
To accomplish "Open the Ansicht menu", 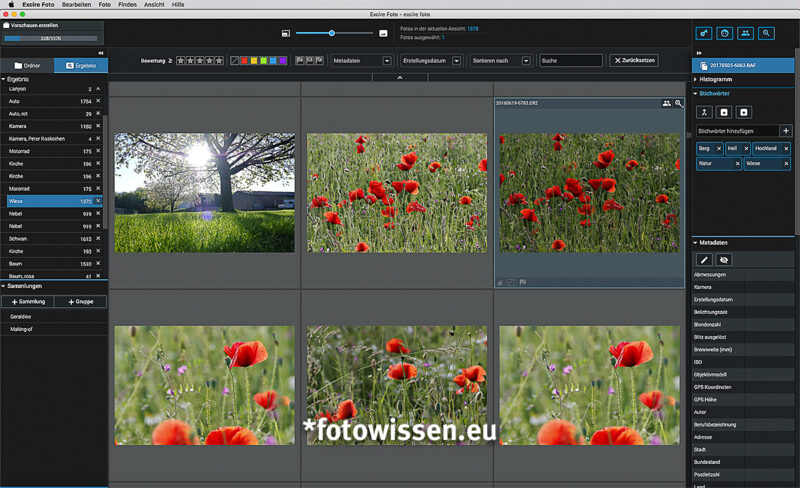I will 154,5.
